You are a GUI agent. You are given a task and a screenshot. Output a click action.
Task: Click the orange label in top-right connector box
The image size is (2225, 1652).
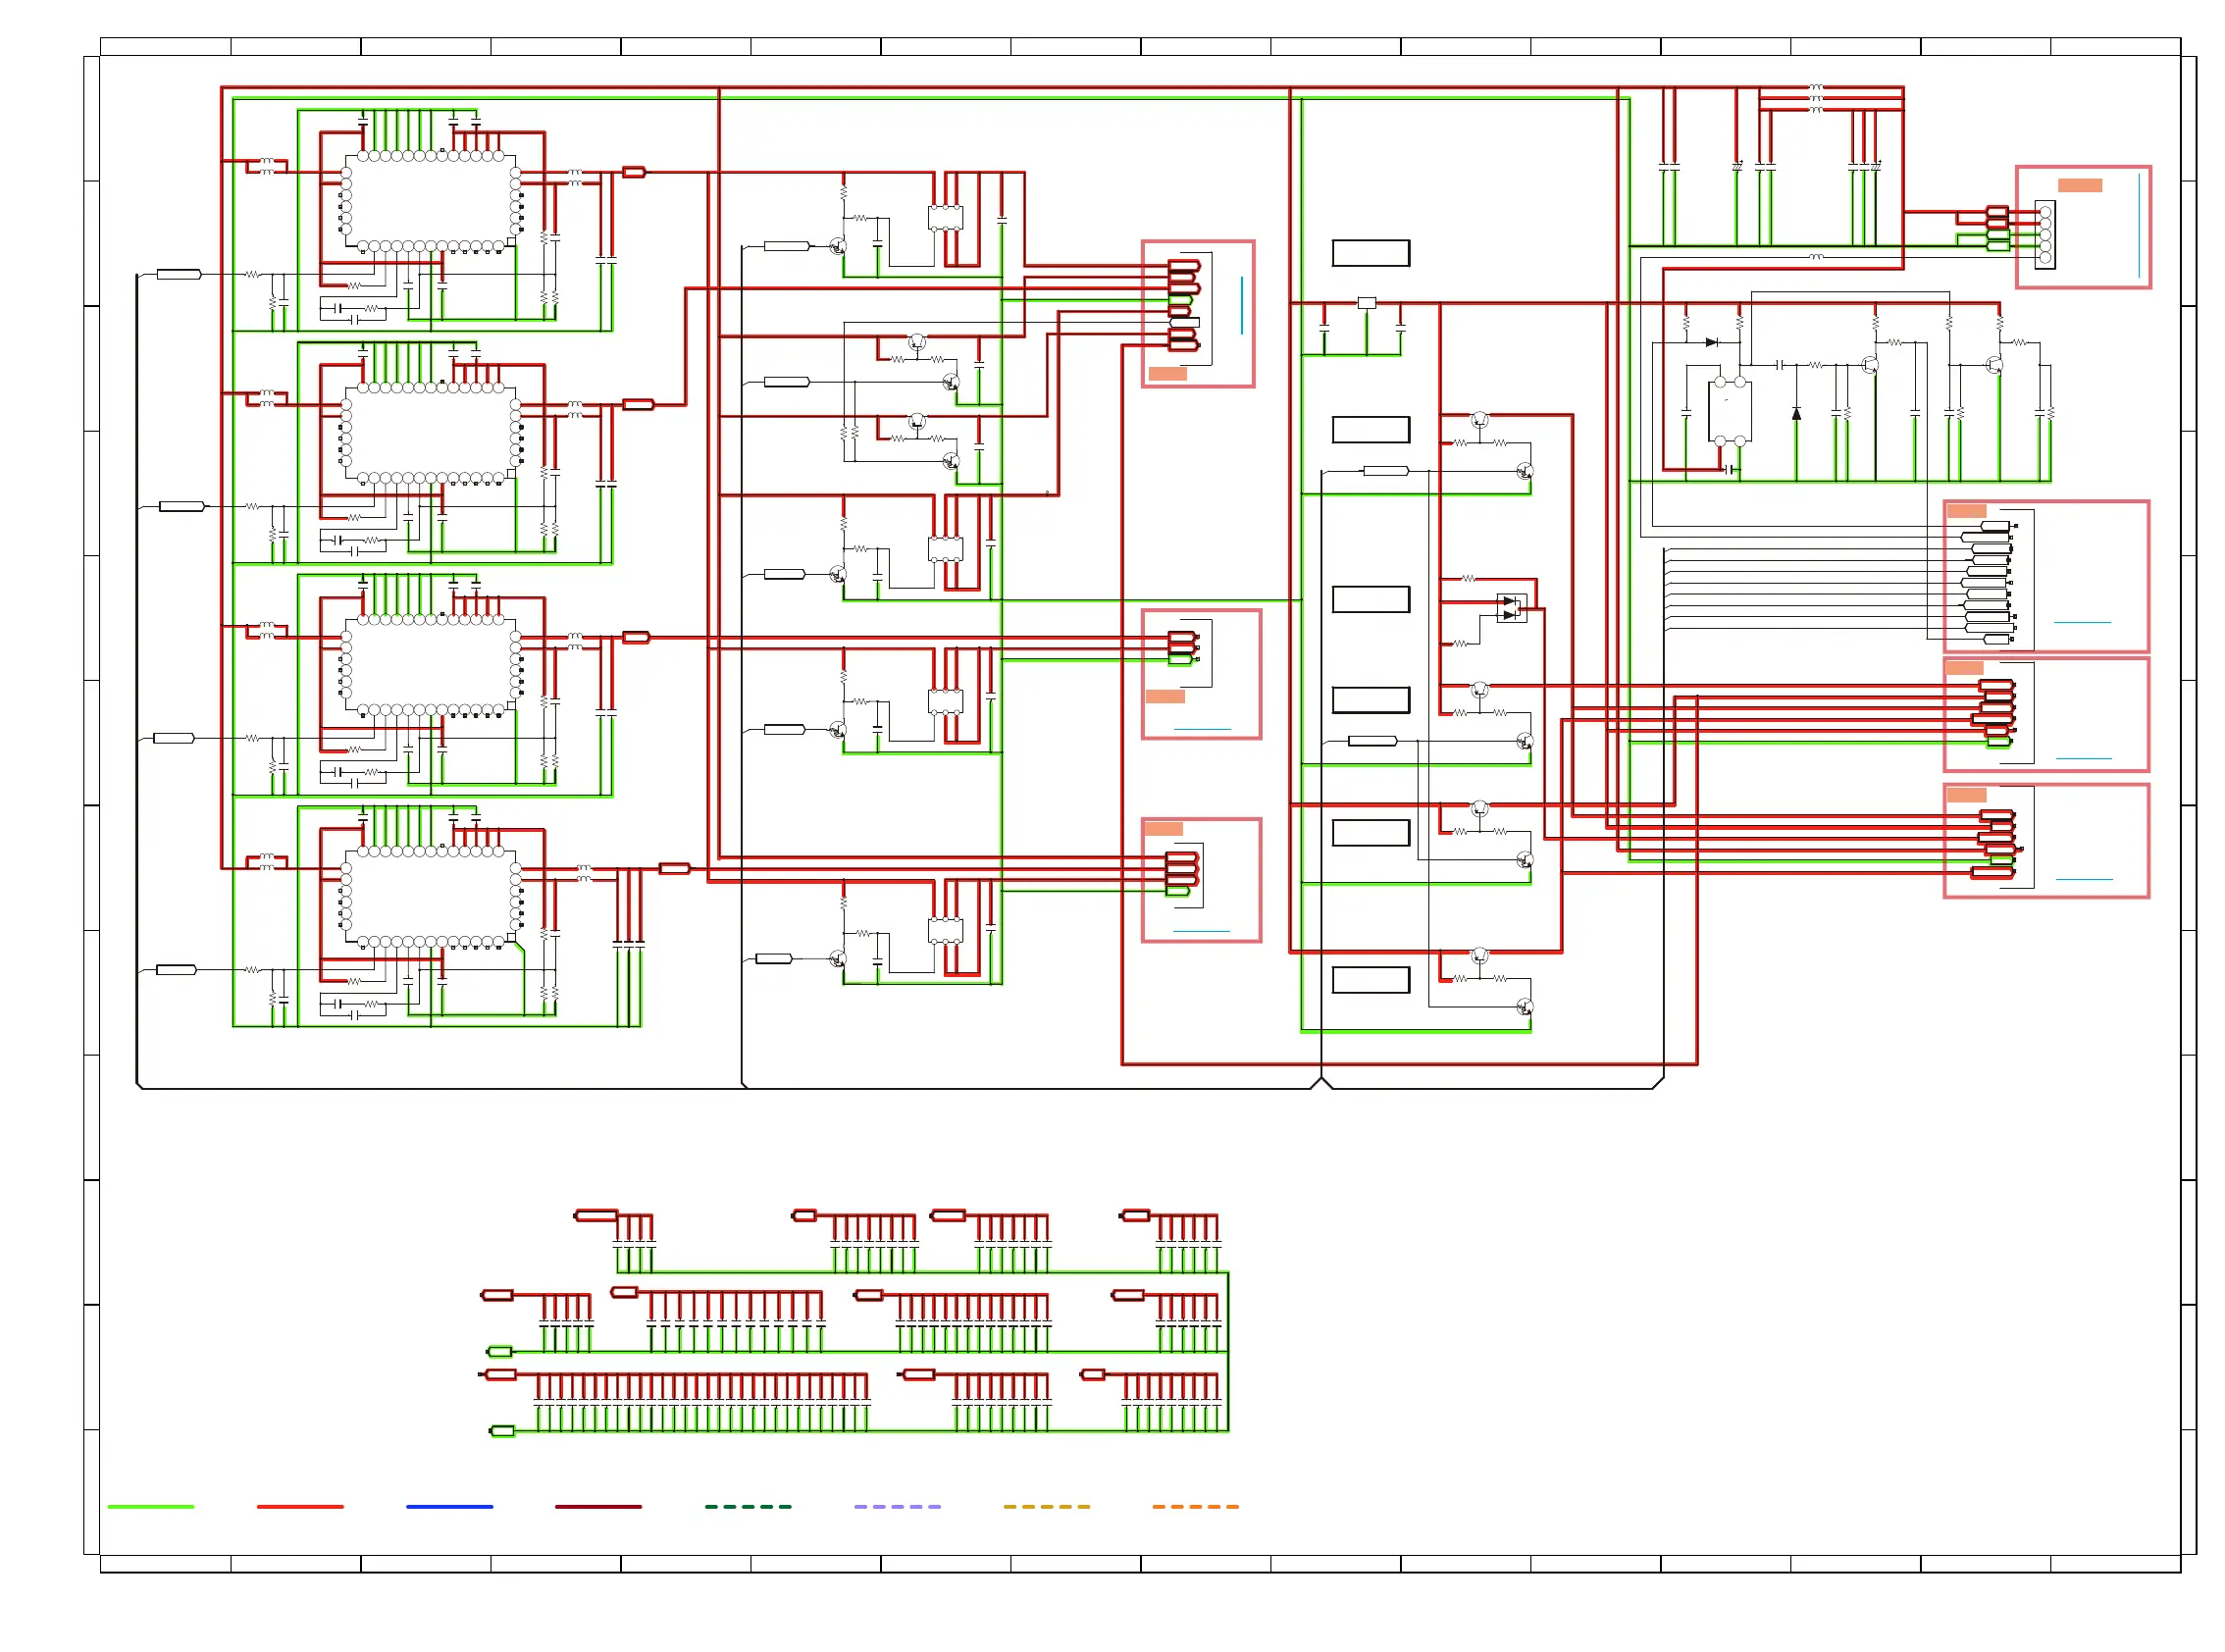2080,186
